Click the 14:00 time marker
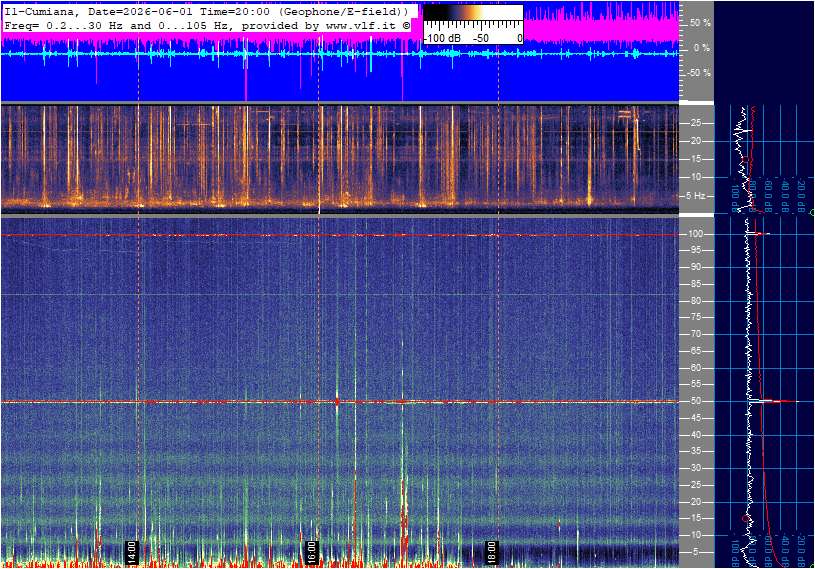The width and height of the screenshot is (815, 569). pyautogui.click(x=132, y=552)
